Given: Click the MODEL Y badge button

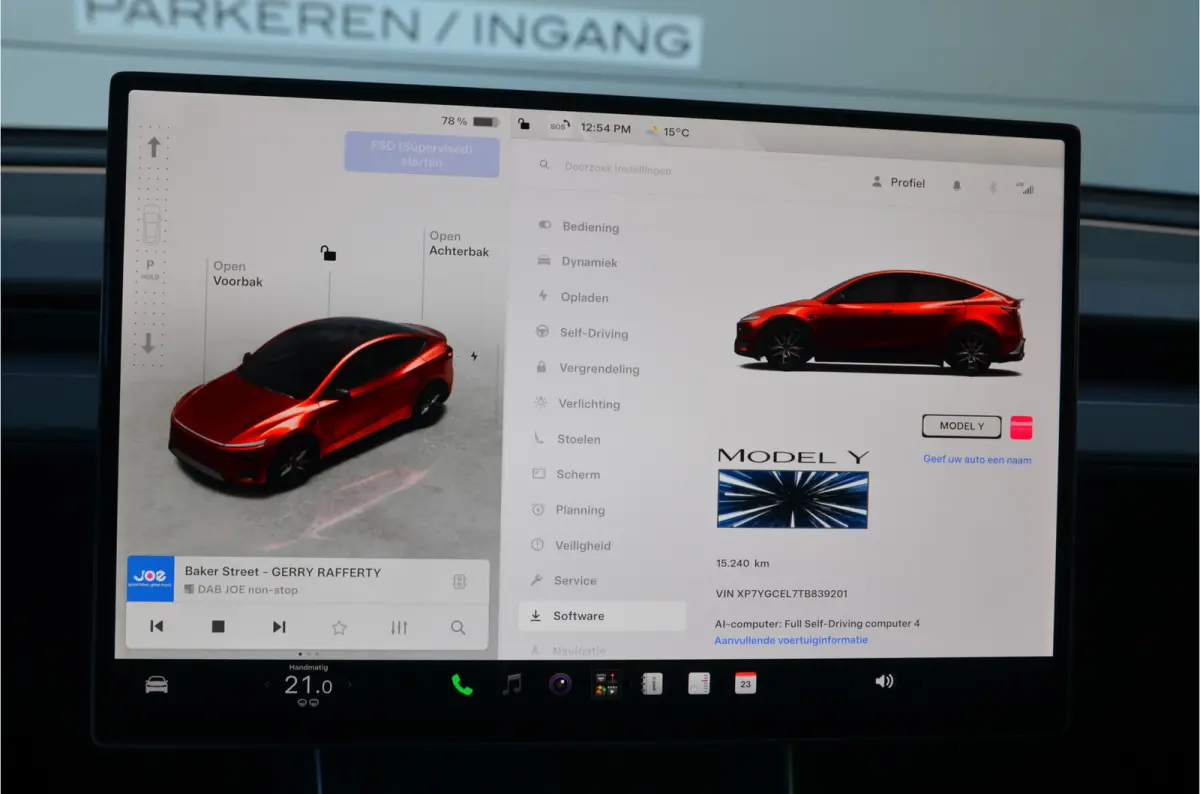Looking at the screenshot, I should [x=961, y=426].
